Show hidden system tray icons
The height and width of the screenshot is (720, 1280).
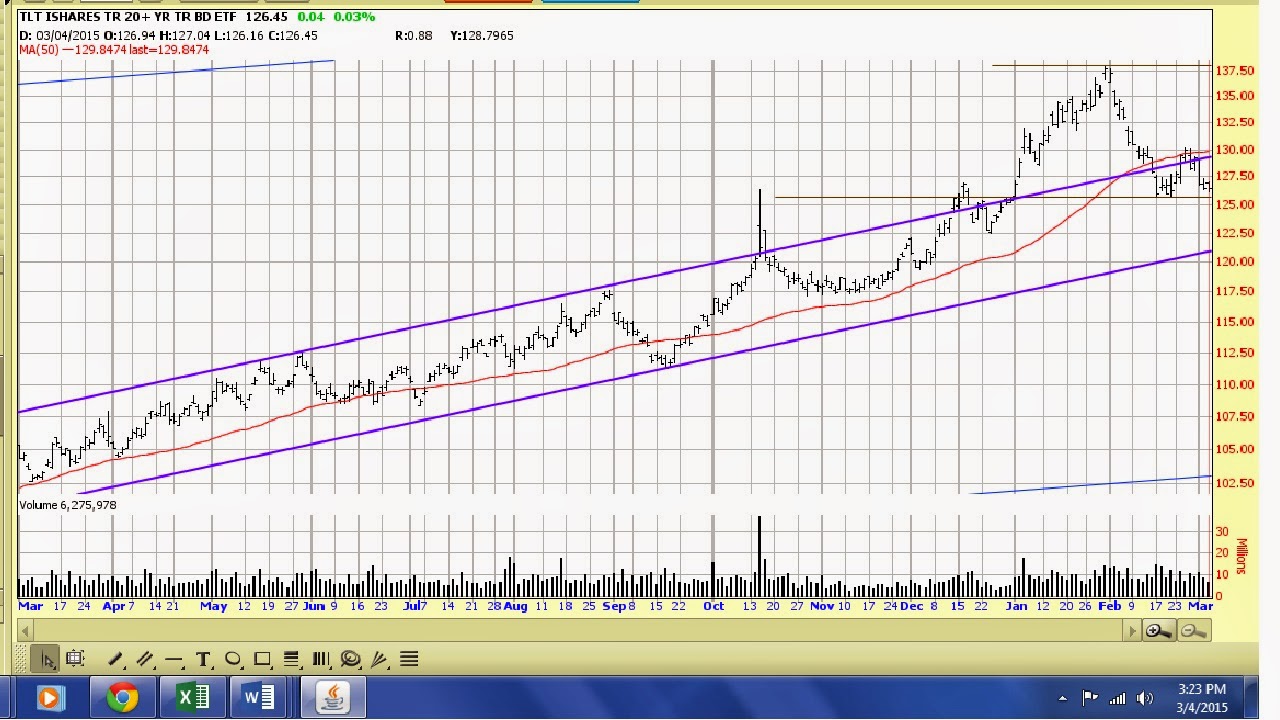tap(1063, 698)
